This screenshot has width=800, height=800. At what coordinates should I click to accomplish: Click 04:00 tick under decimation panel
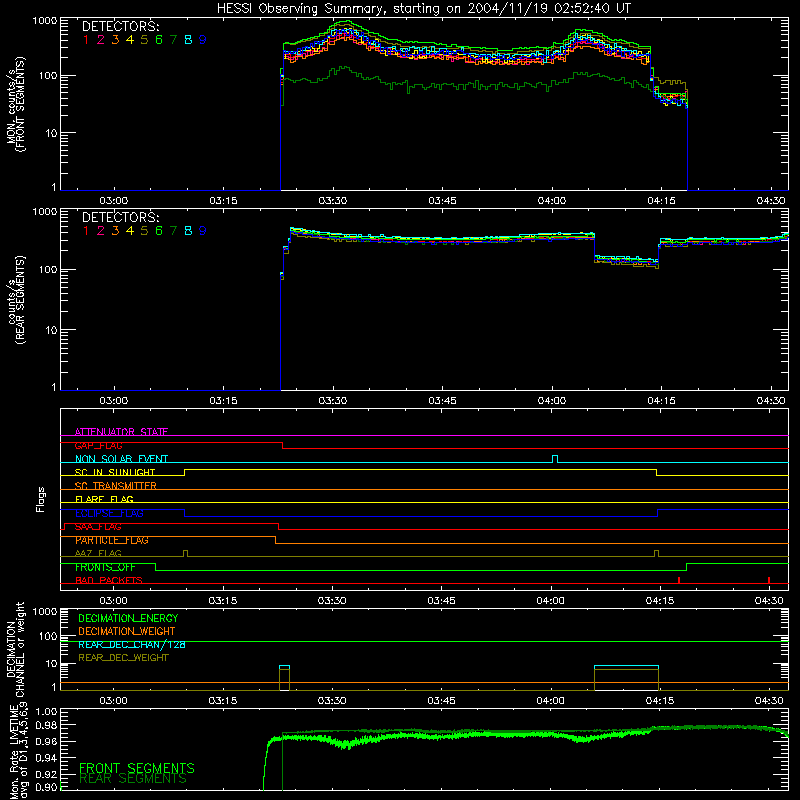551,701
